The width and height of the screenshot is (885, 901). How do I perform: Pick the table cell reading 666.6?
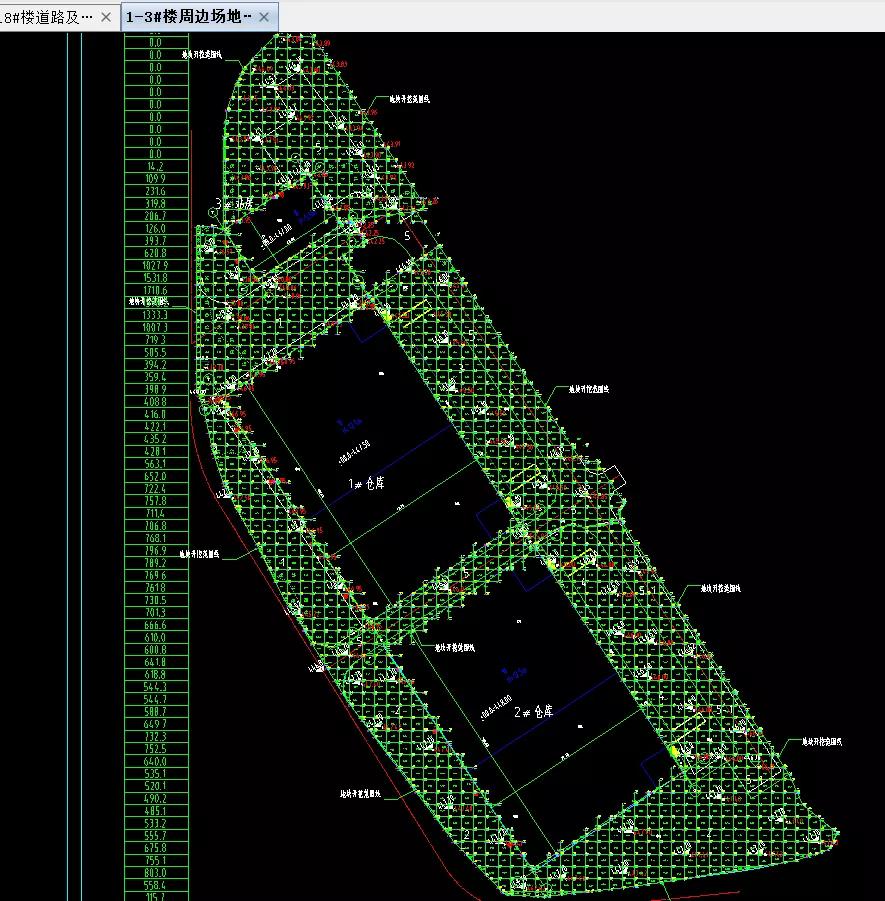[155, 625]
